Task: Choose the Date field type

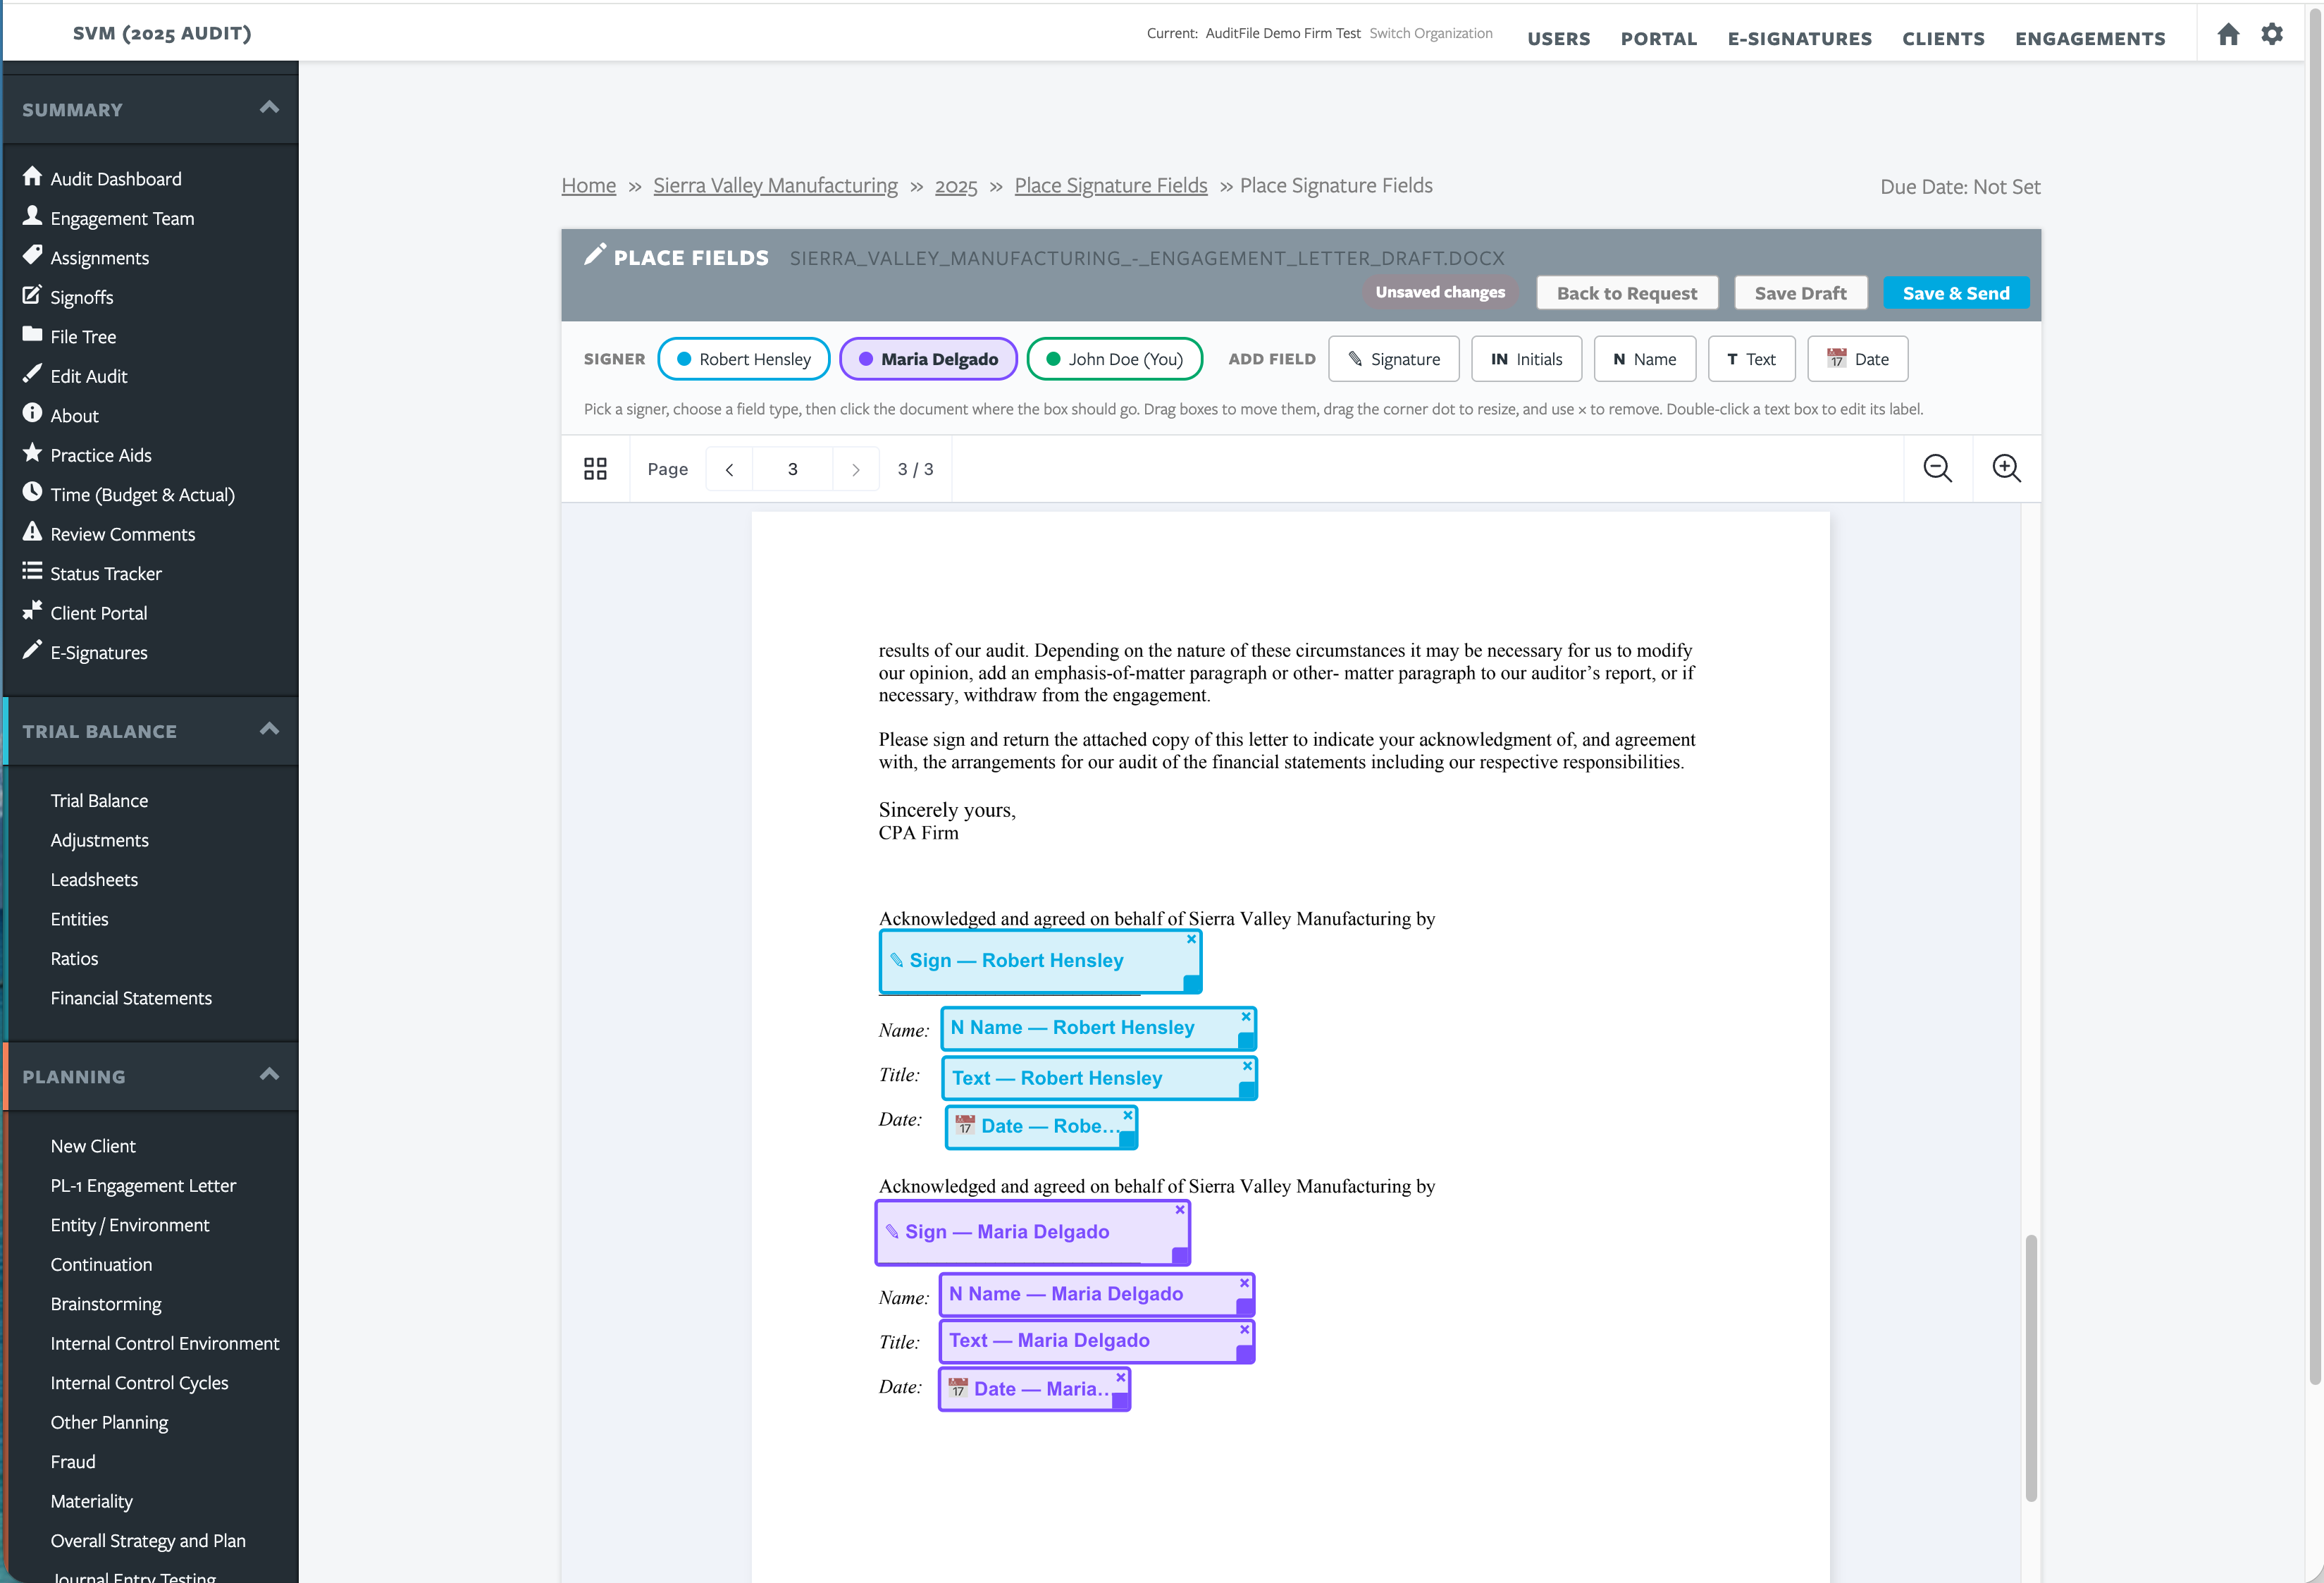Action: click(x=1857, y=359)
